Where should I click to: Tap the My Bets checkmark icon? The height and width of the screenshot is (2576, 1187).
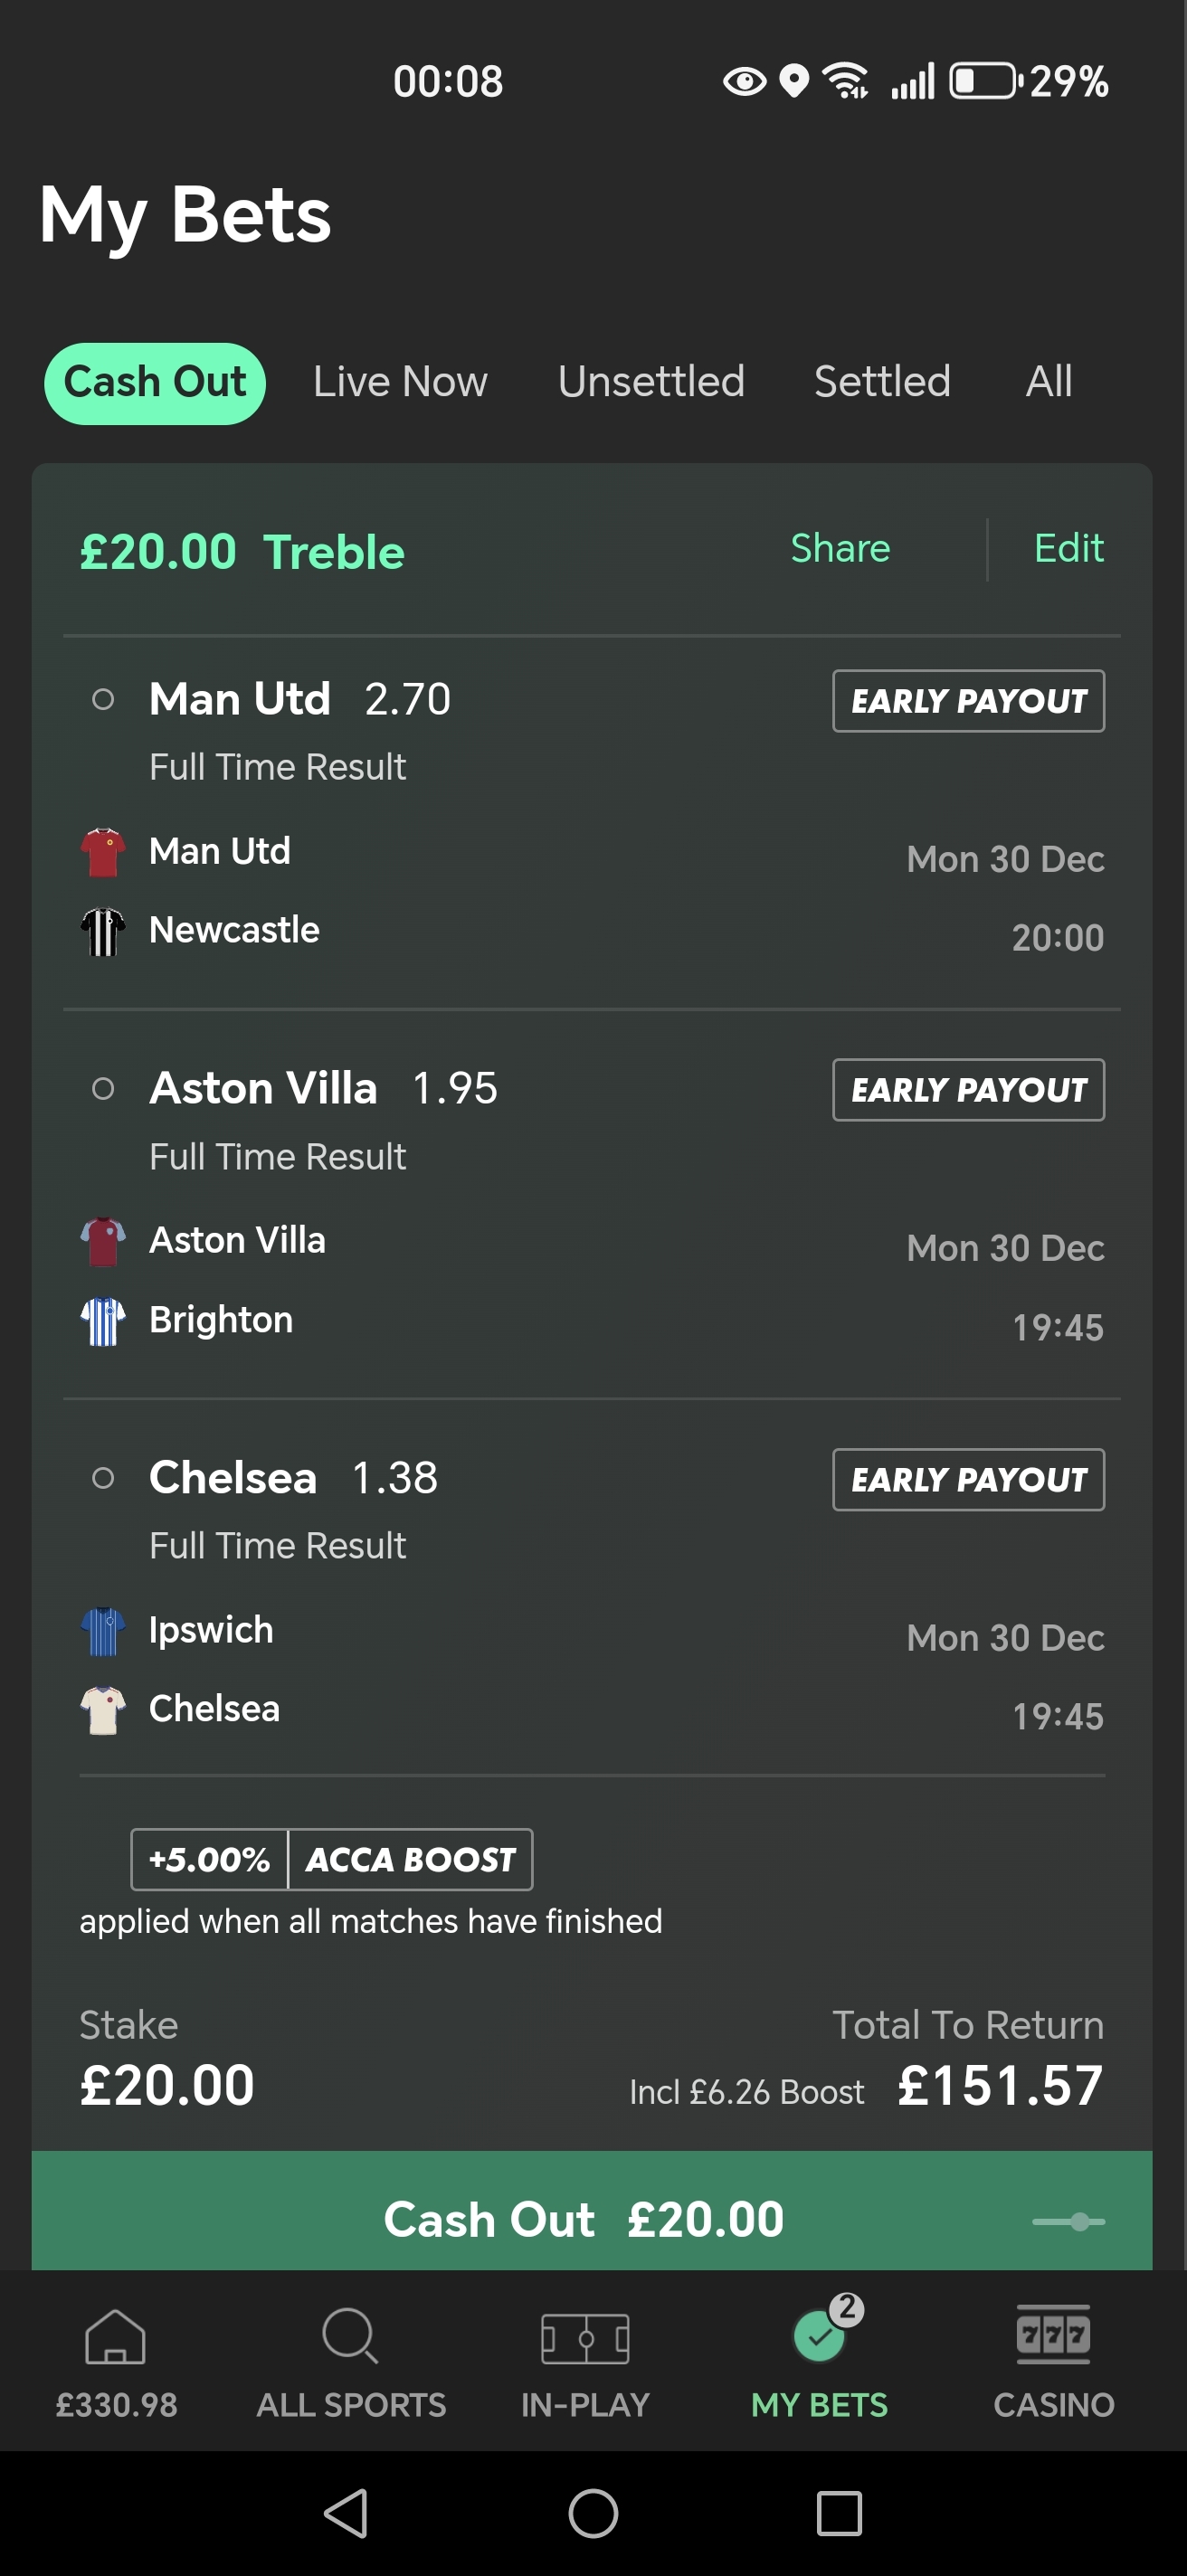click(820, 2337)
